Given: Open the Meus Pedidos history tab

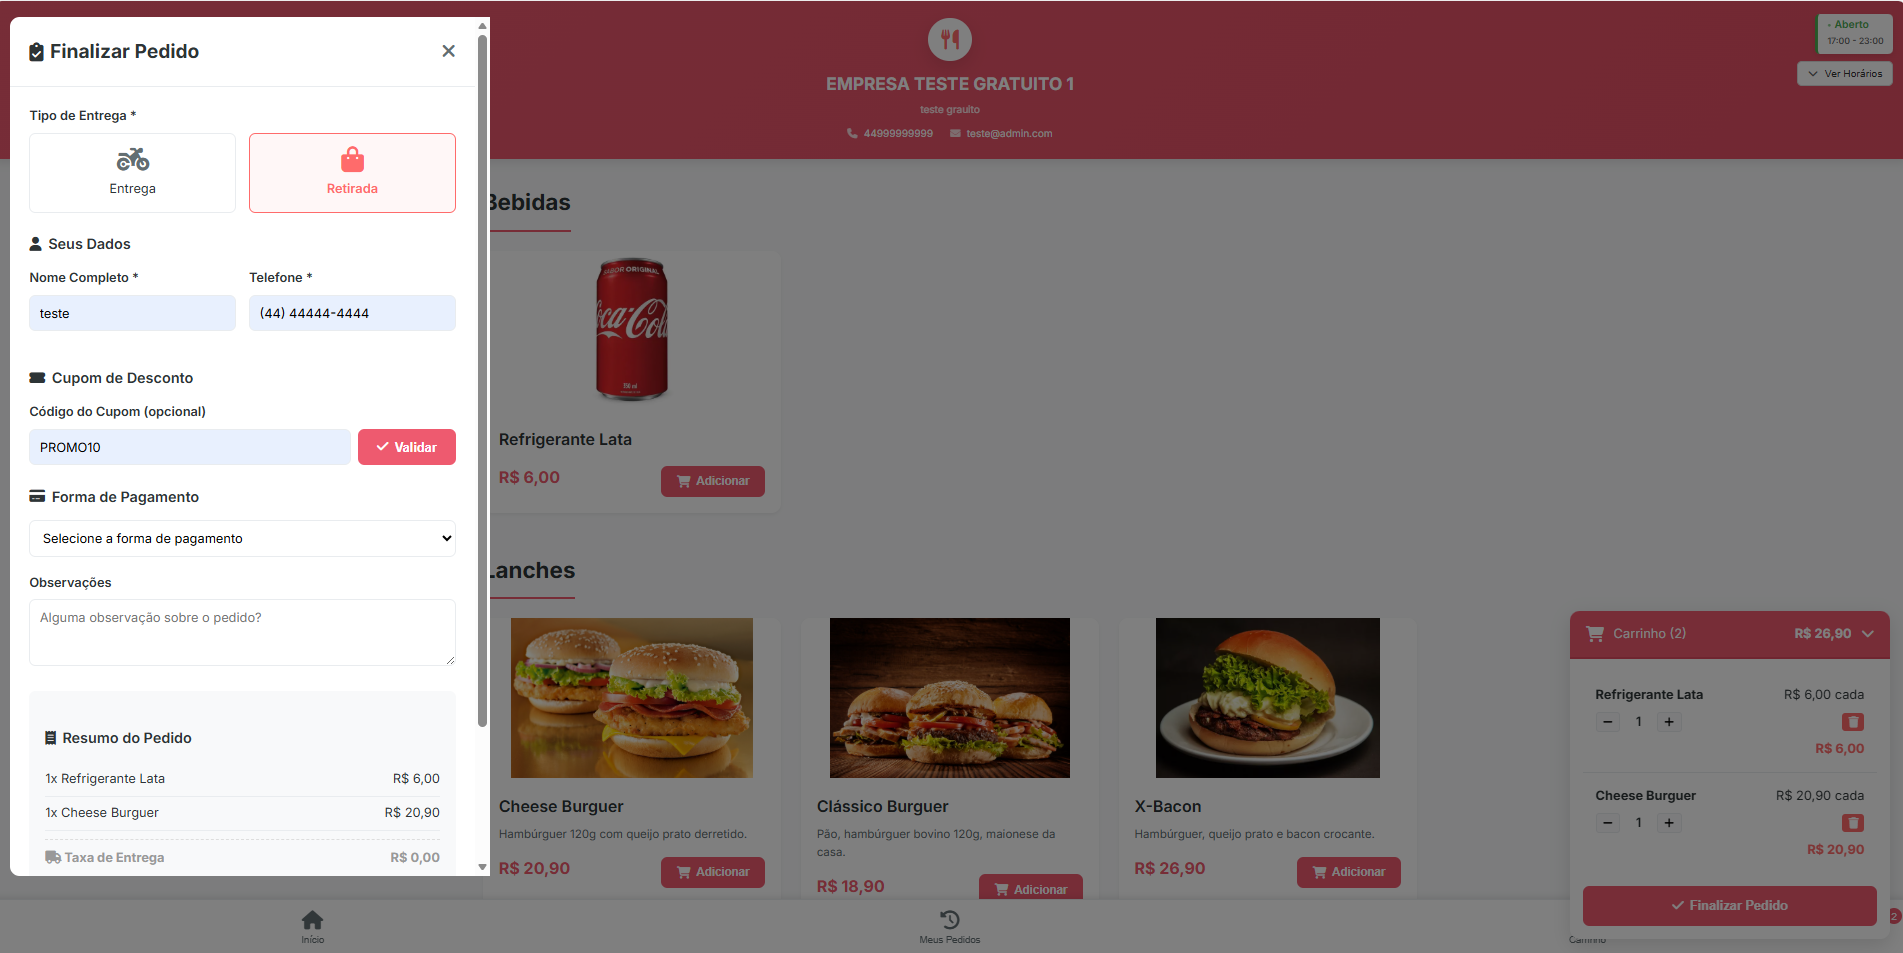Looking at the screenshot, I should pos(950,926).
